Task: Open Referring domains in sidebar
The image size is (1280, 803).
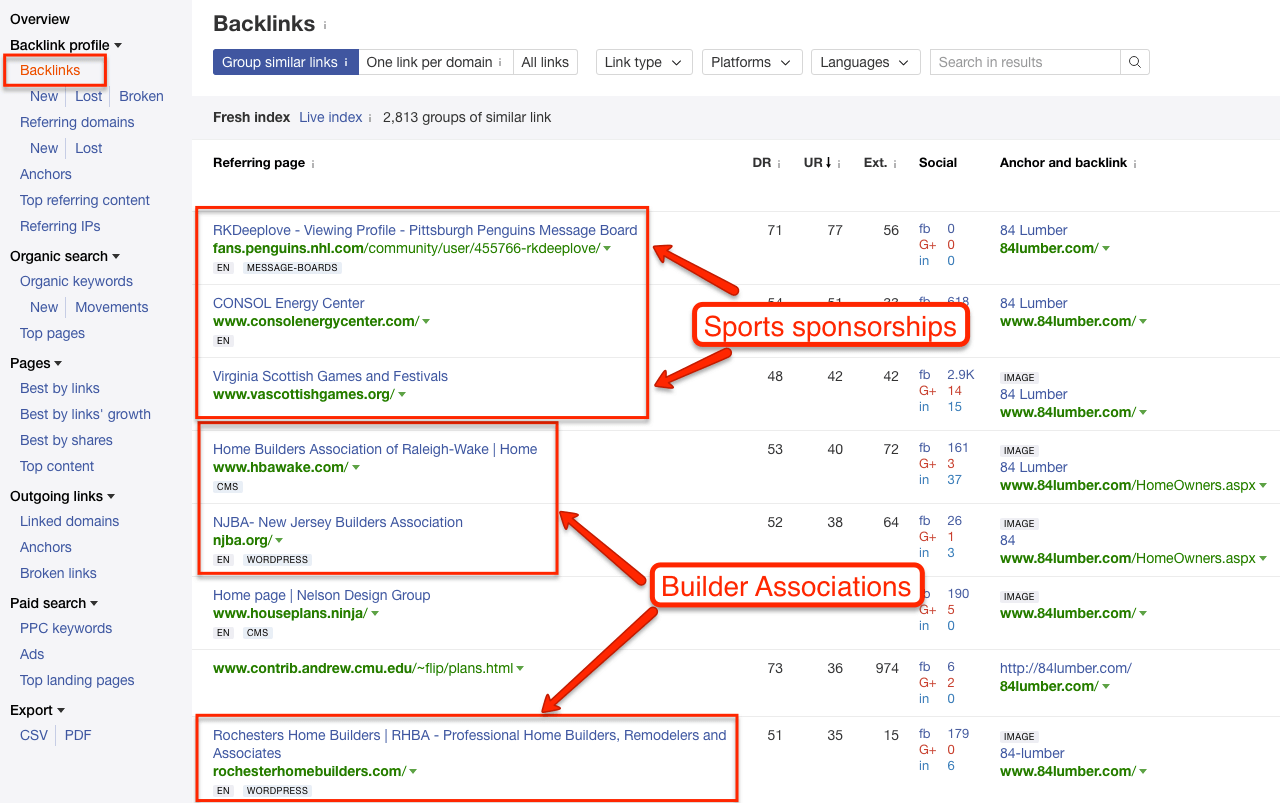Action: (77, 122)
